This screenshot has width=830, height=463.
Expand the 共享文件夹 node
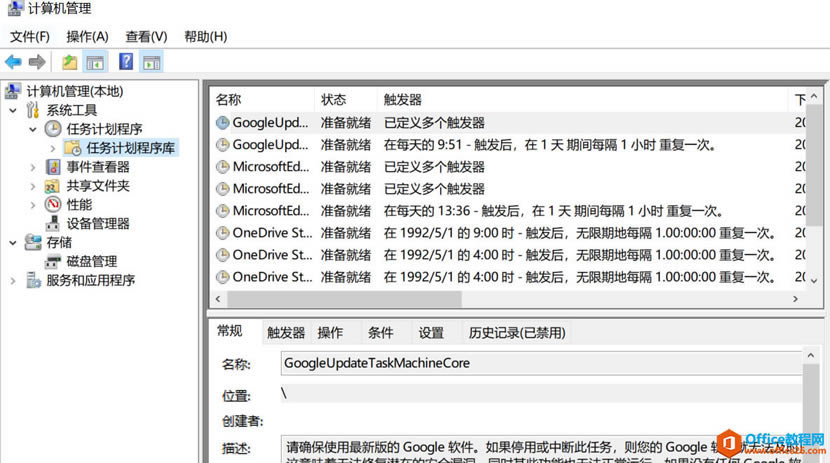tap(33, 186)
